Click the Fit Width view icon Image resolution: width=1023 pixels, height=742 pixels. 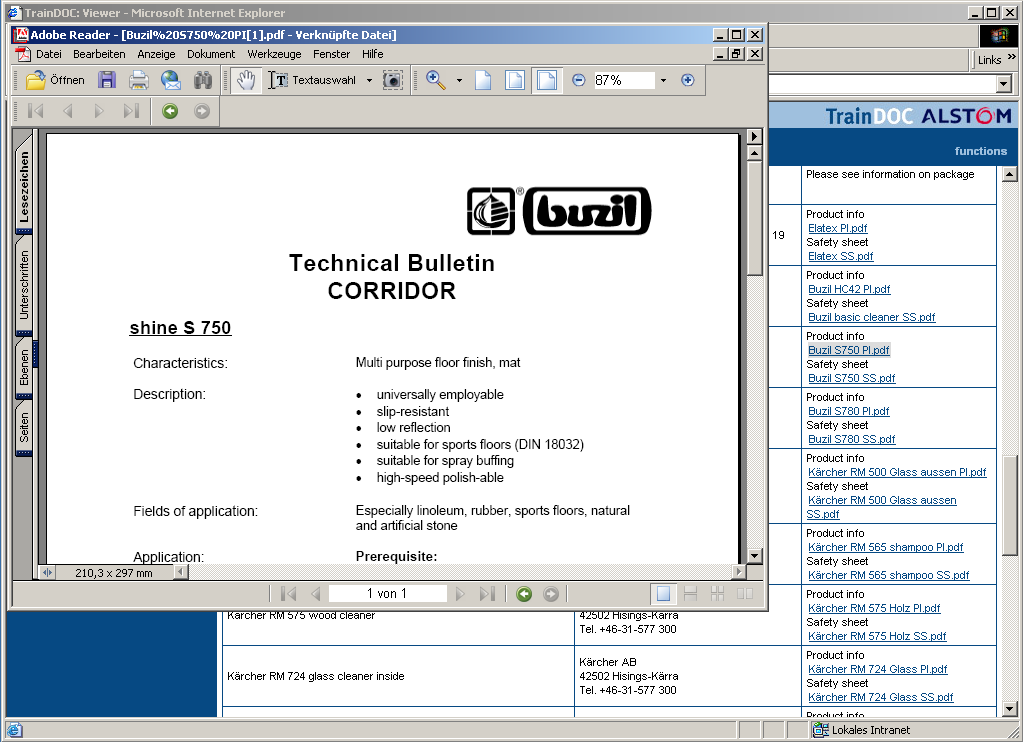tap(547, 80)
